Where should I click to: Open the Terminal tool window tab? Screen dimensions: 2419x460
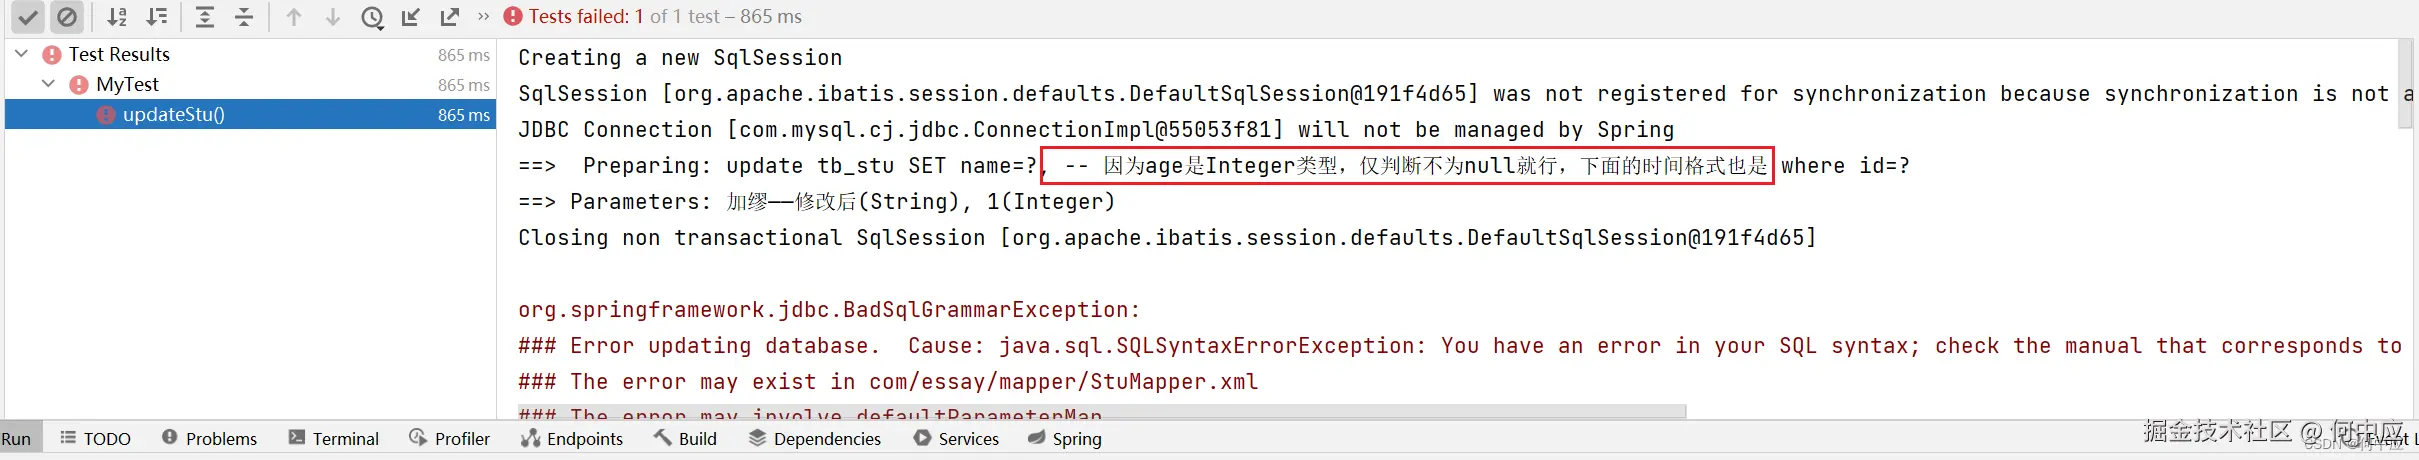pyautogui.click(x=334, y=438)
